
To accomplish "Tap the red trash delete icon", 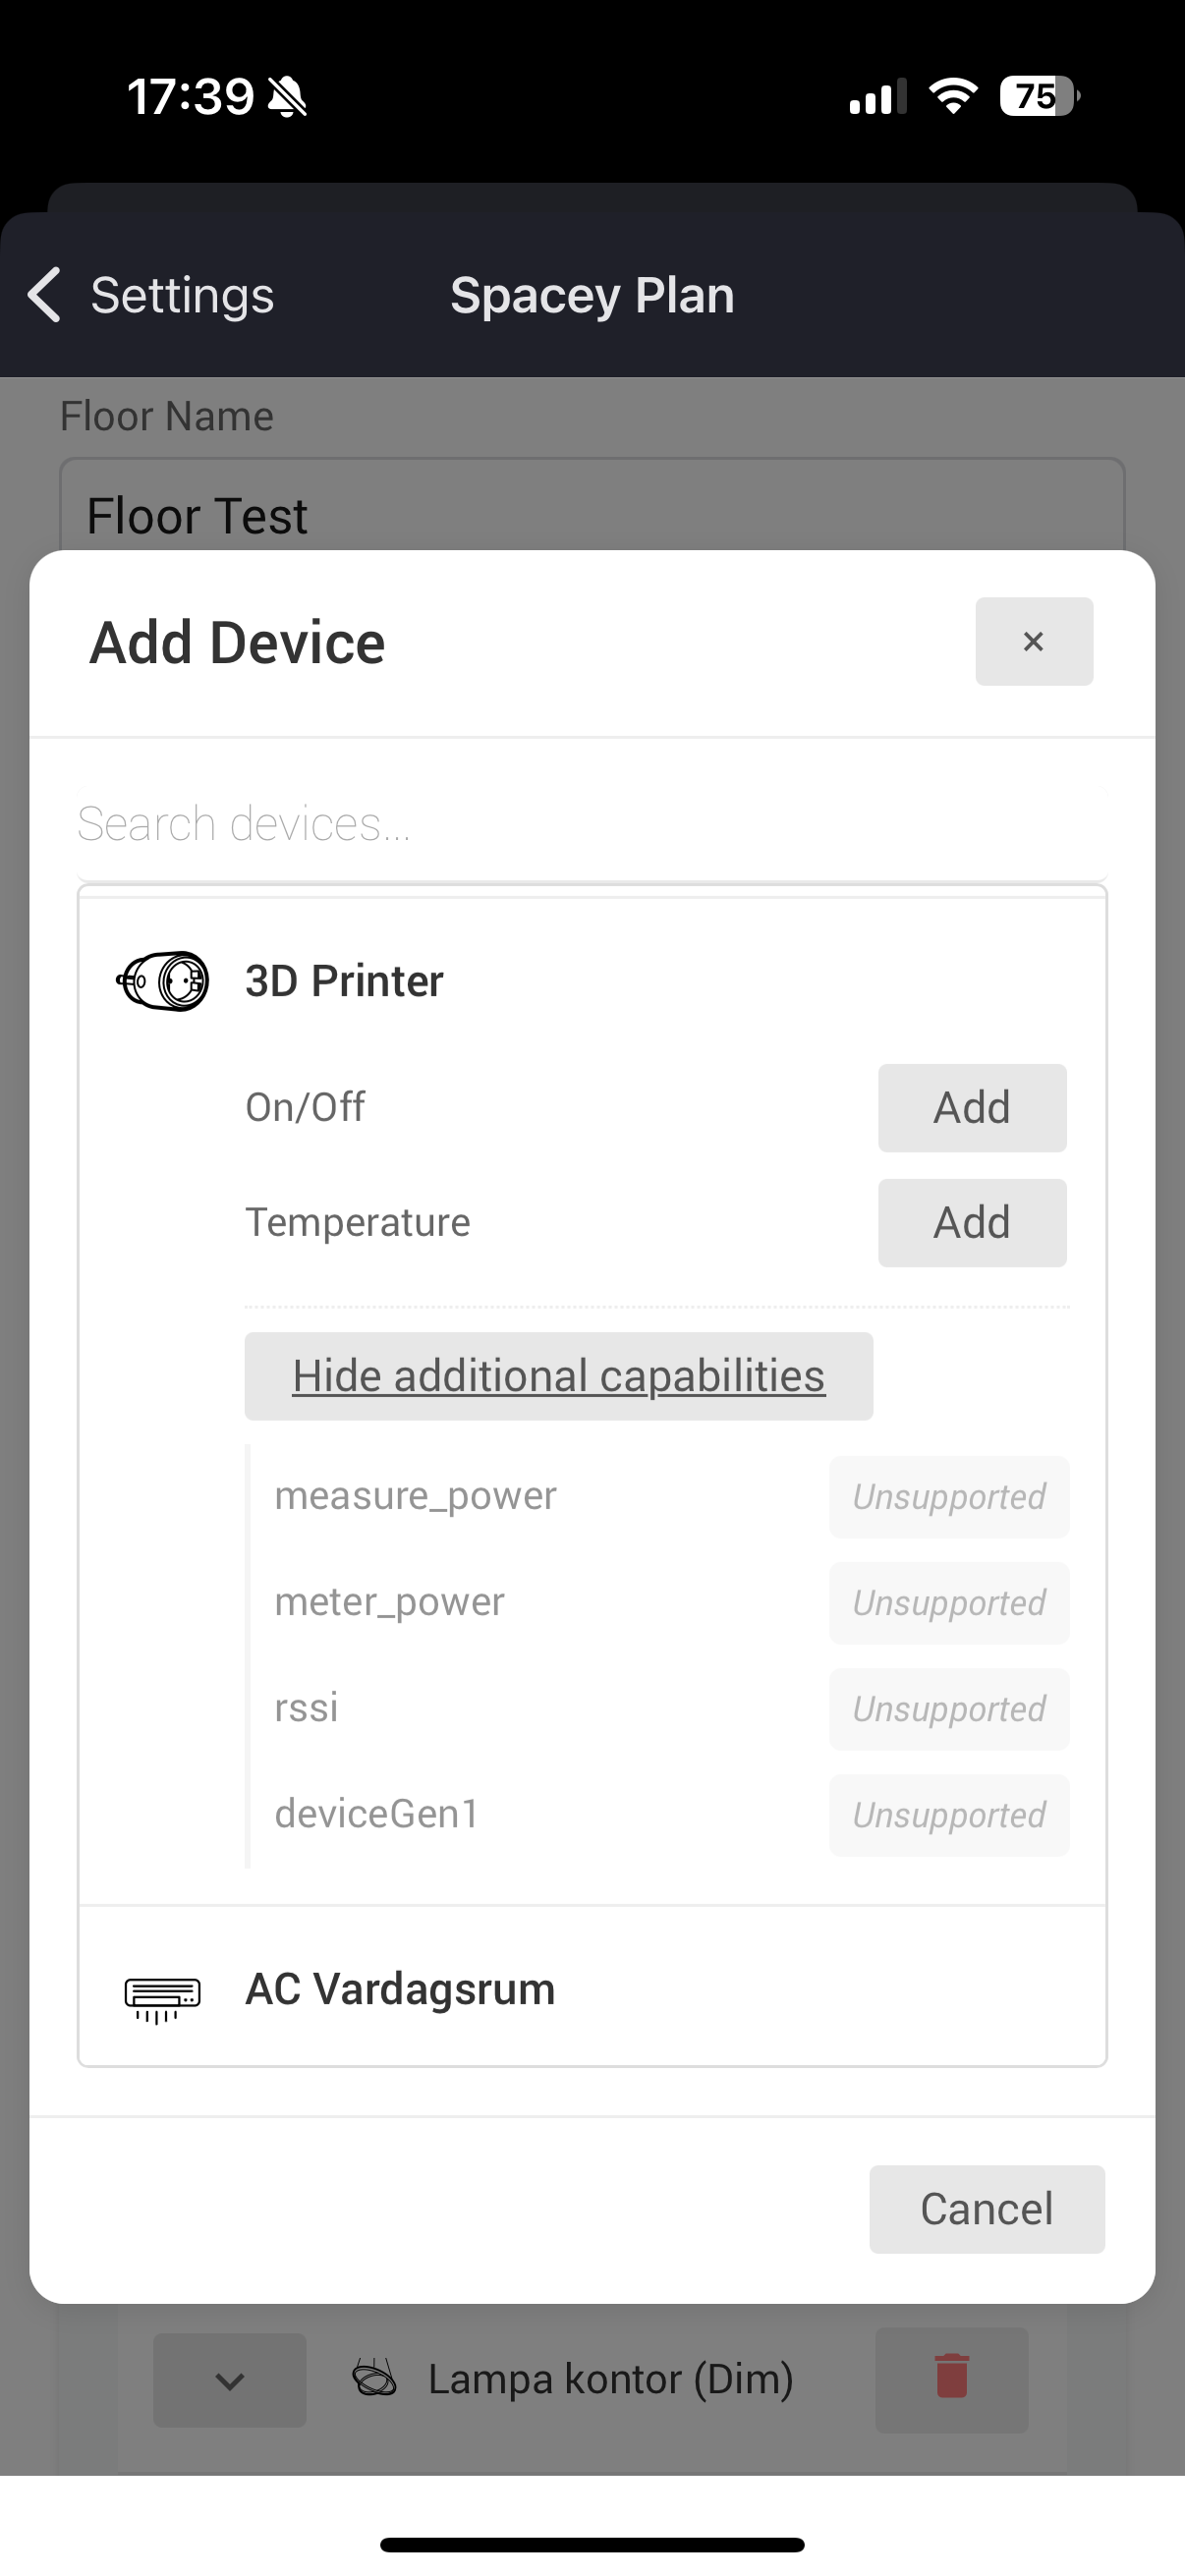I will click(x=951, y=2378).
